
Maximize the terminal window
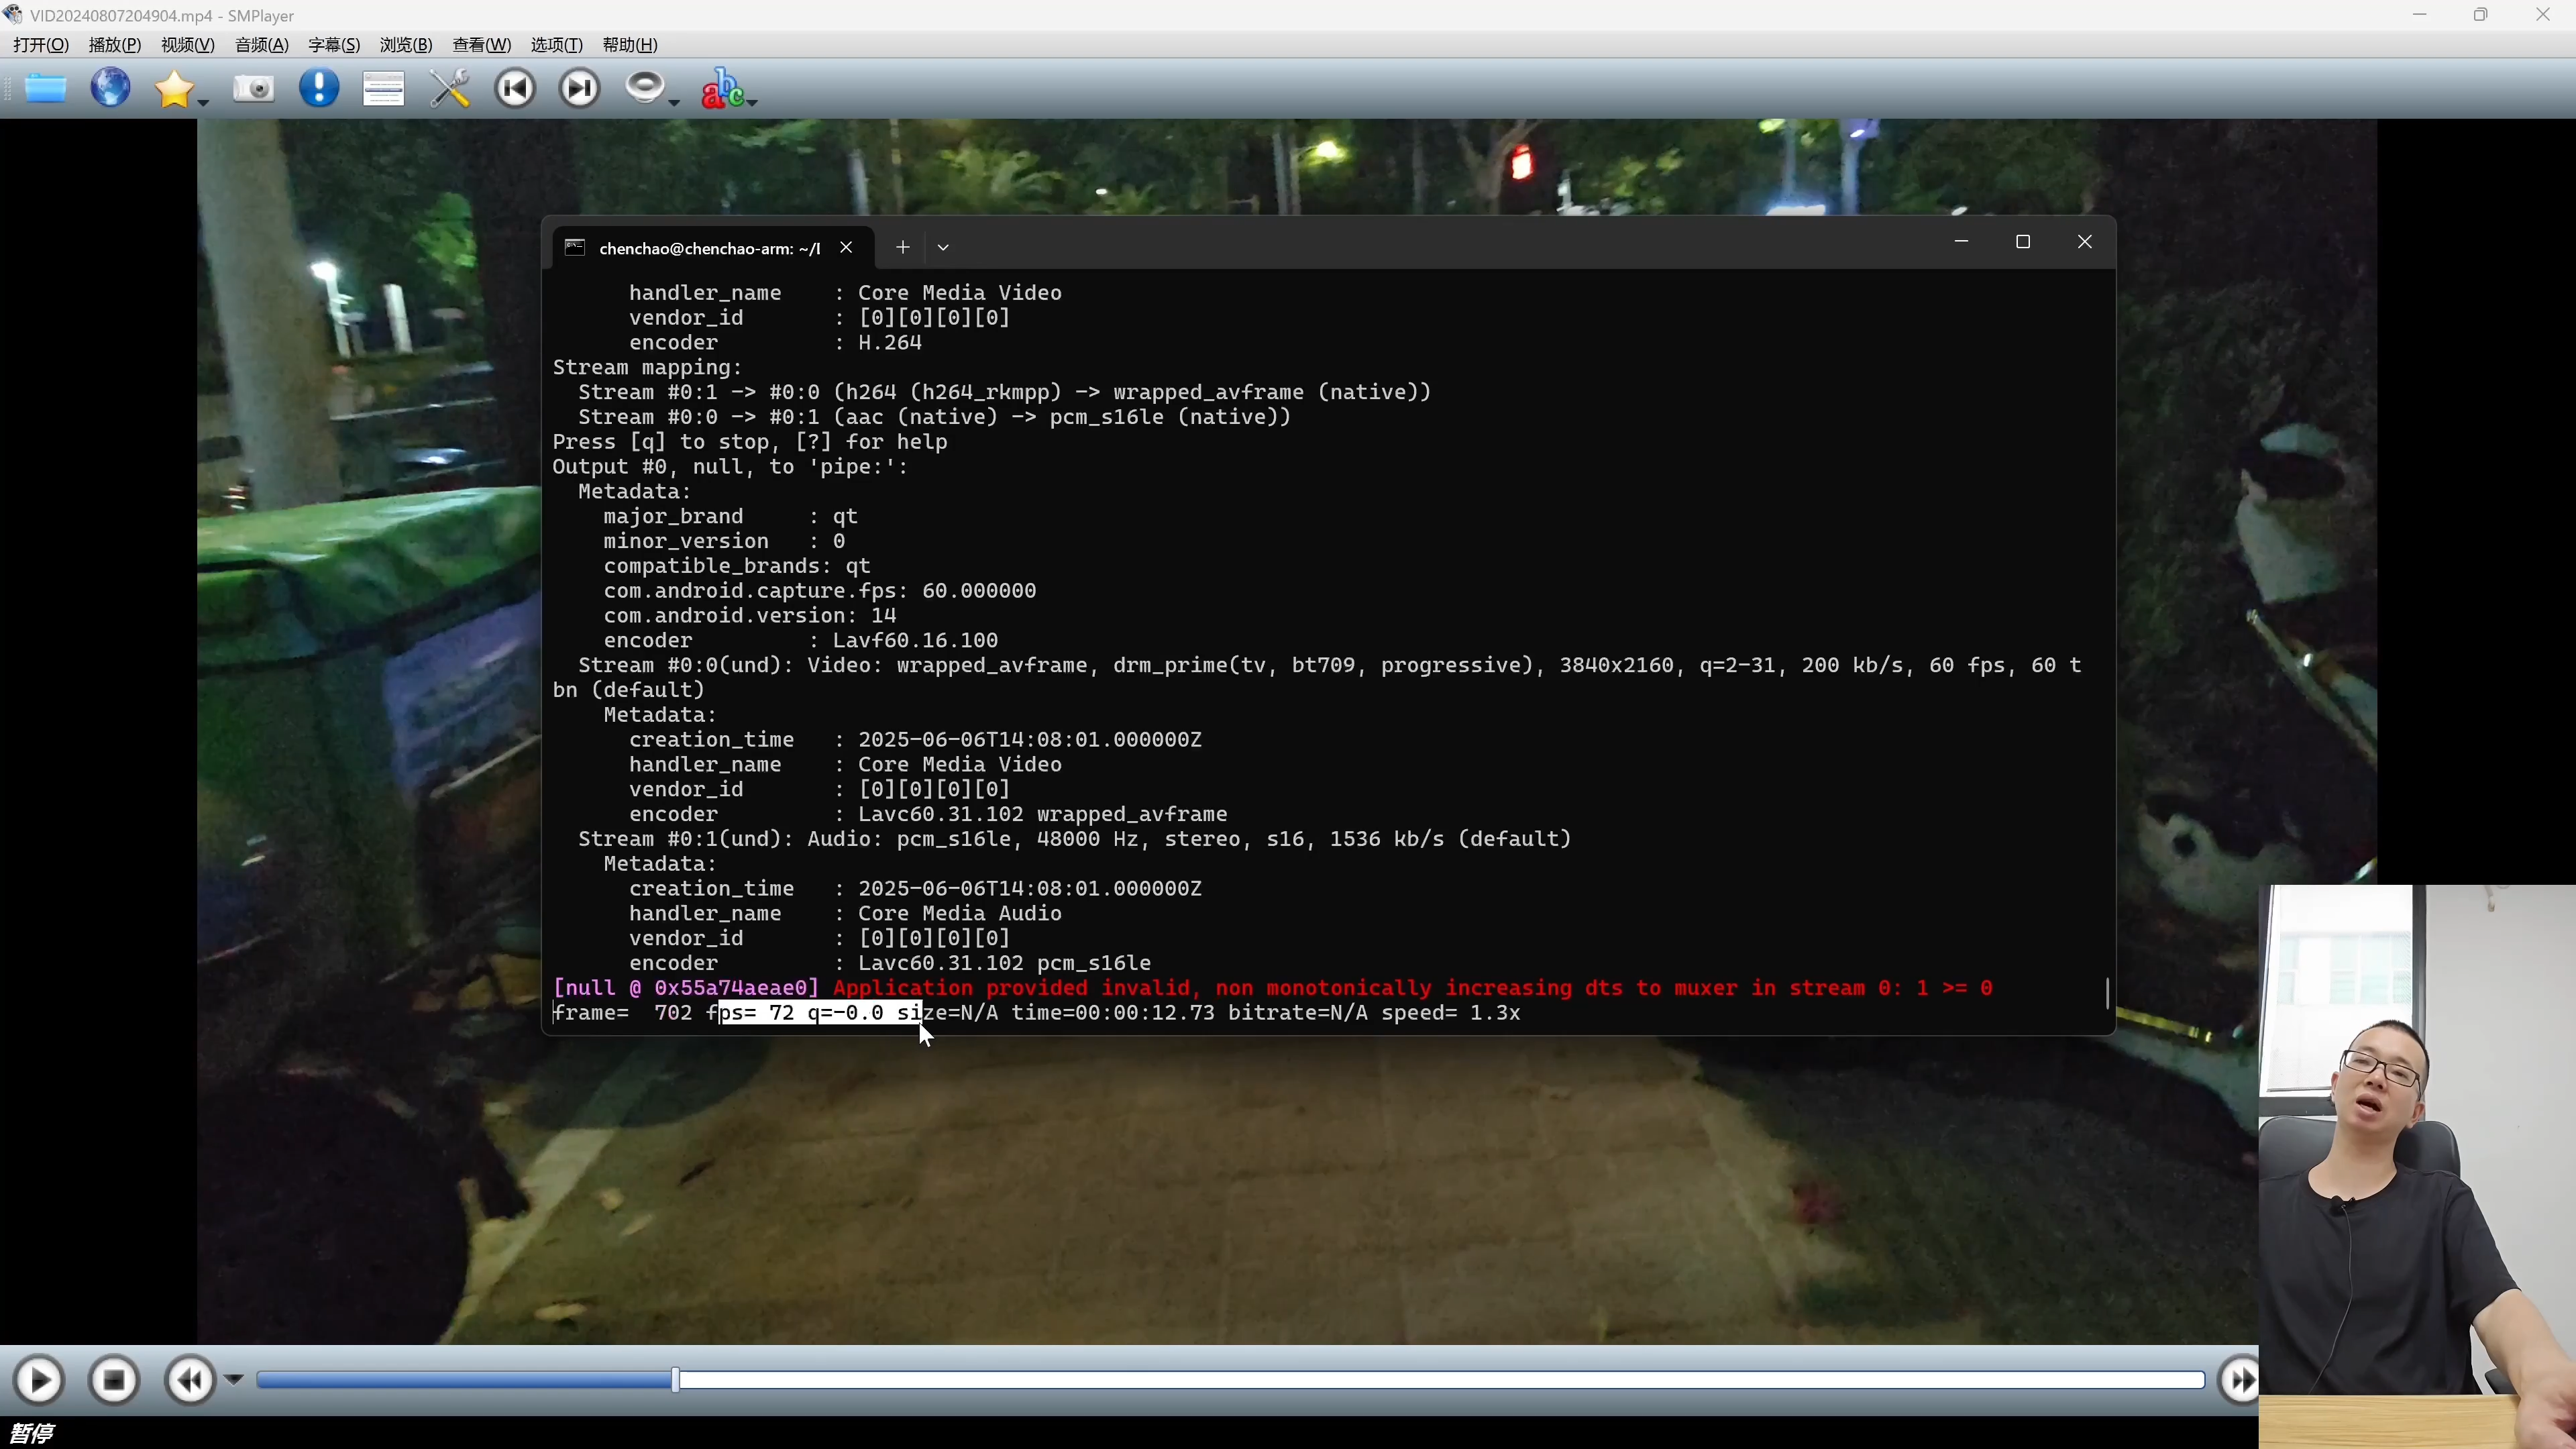[x=2023, y=242]
